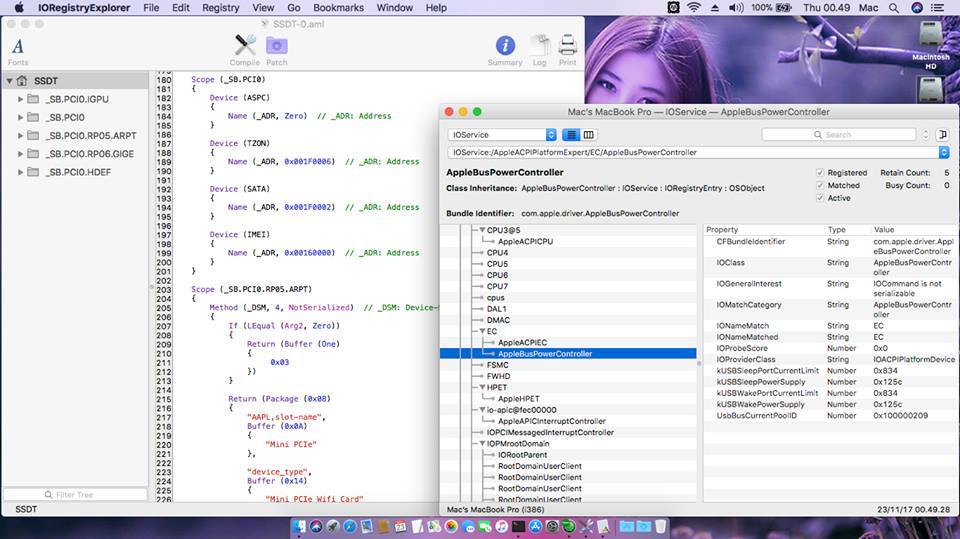Open Finder from the Dock

coord(299,526)
